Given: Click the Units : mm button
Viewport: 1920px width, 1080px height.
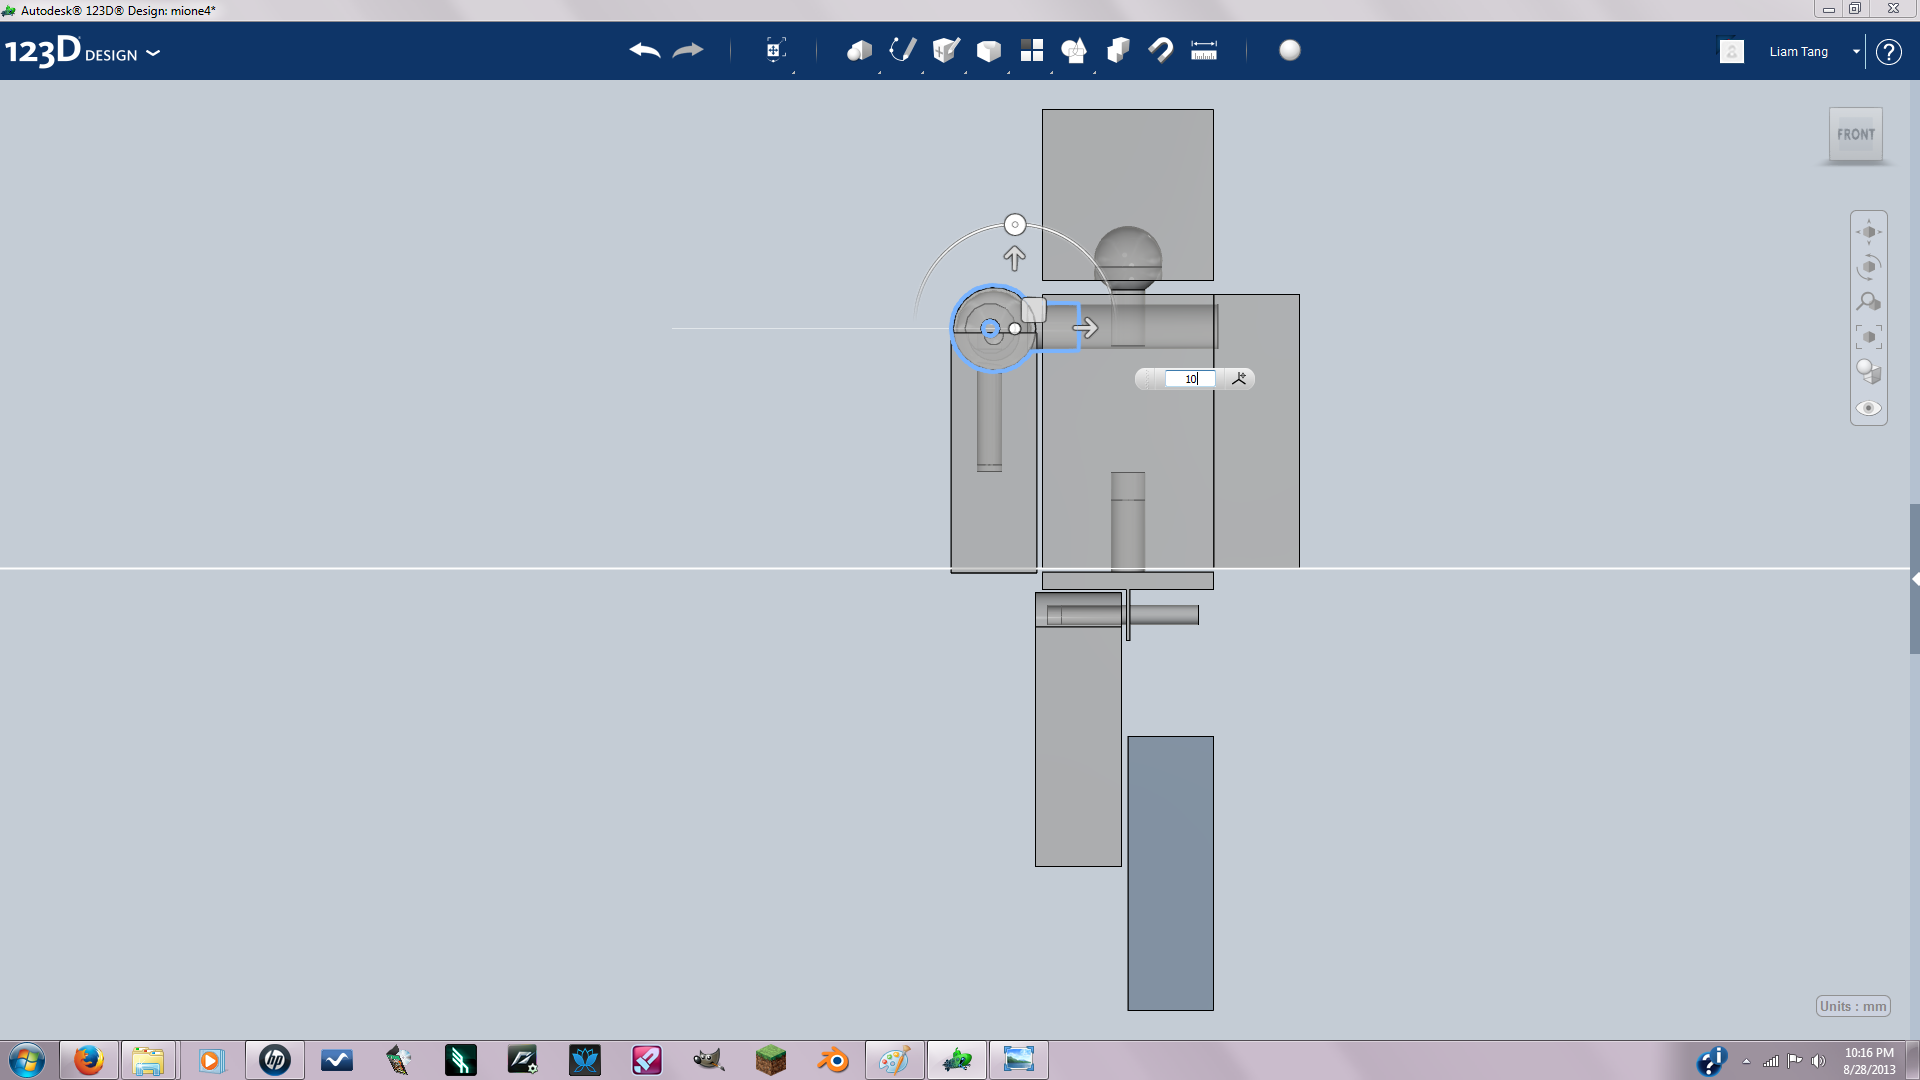Looking at the screenshot, I should [1853, 1006].
